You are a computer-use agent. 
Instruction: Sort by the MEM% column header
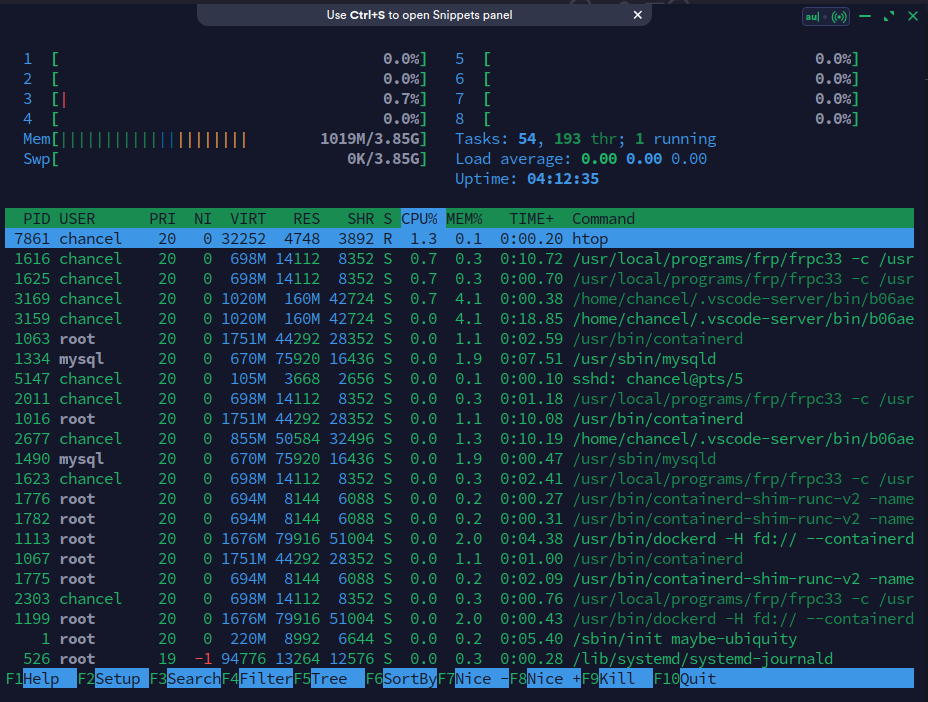point(464,218)
